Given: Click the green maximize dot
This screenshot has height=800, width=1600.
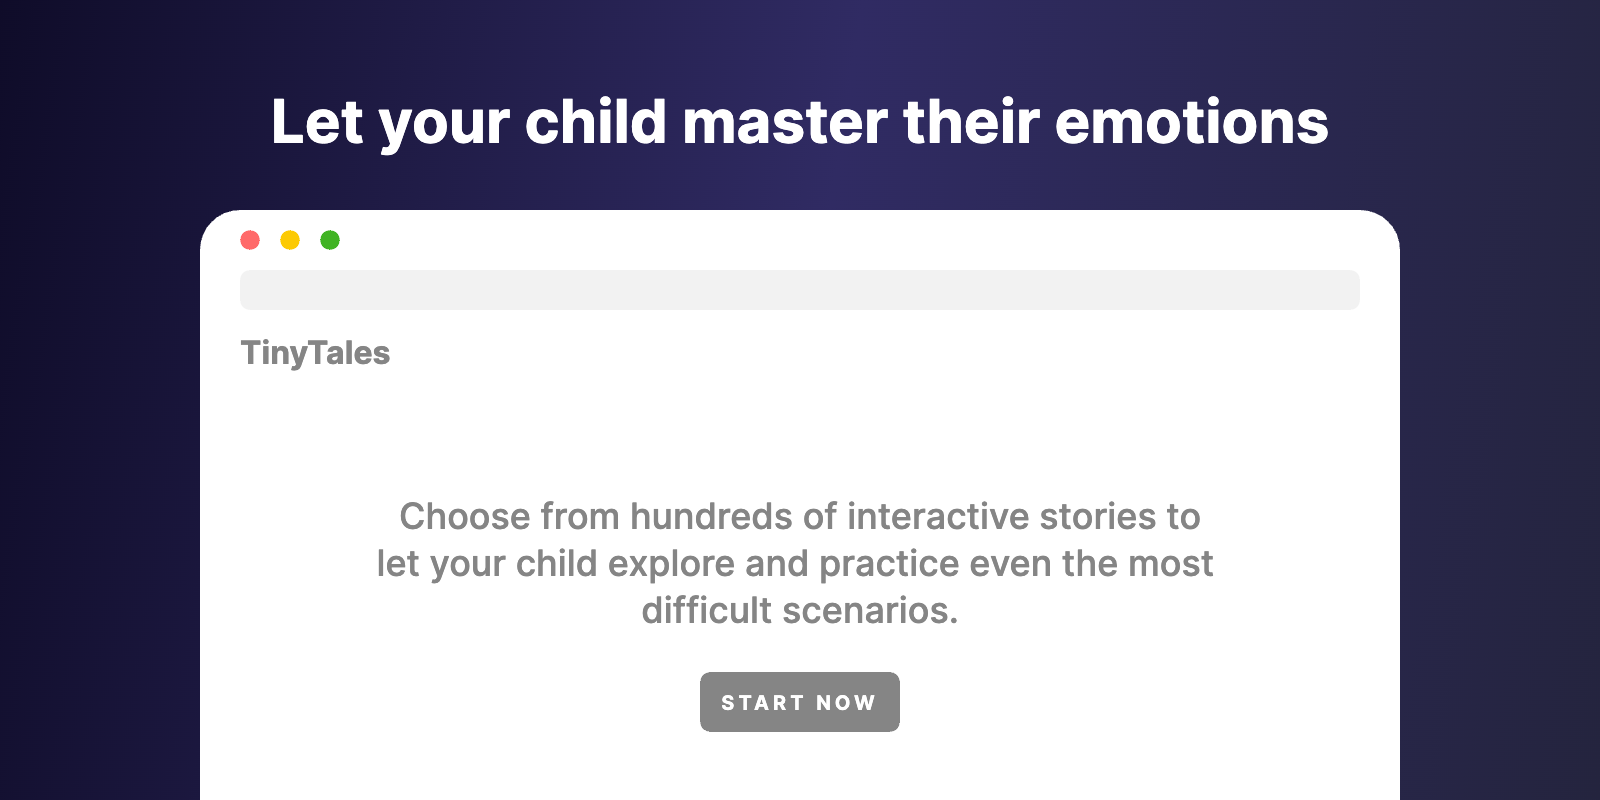Looking at the screenshot, I should click(330, 240).
